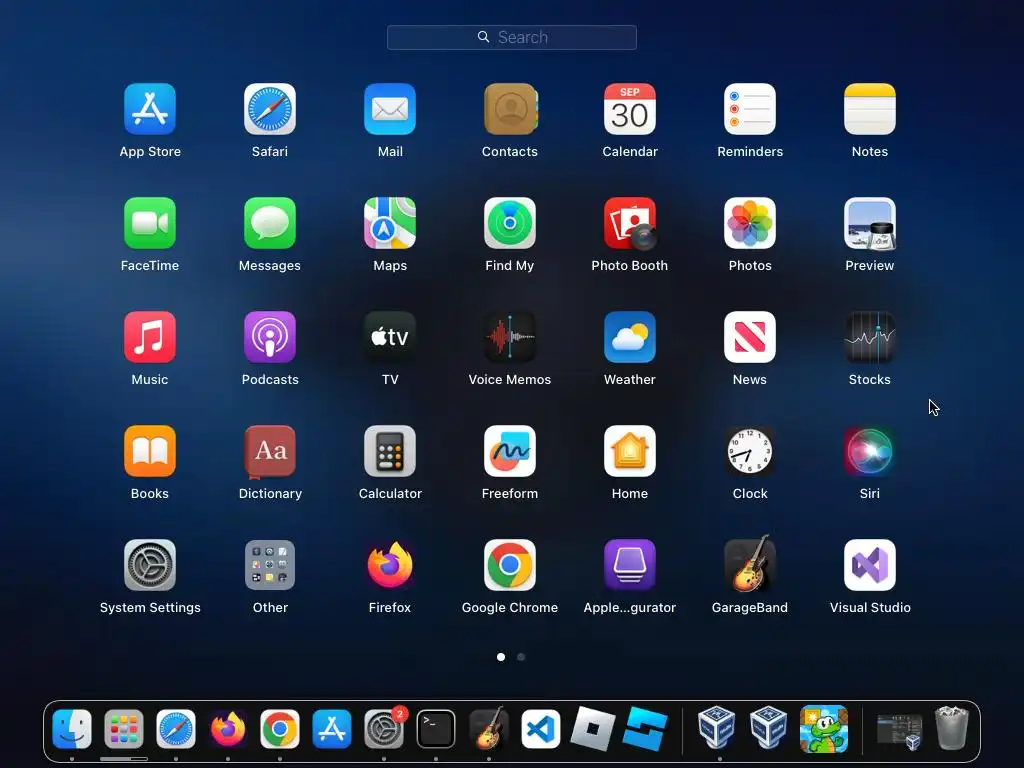Image resolution: width=1024 pixels, height=768 pixels.
Task: Open App Store from the Launchpad grid
Action: coord(150,109)
